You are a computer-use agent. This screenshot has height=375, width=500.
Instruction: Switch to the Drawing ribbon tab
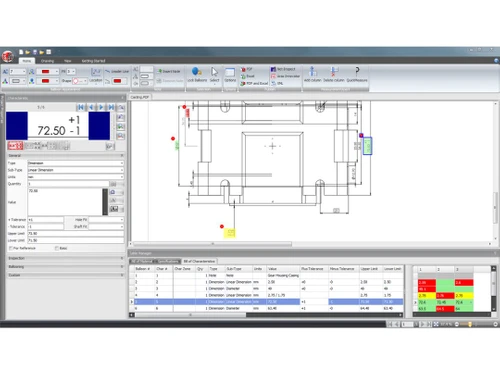coord(47,61)
